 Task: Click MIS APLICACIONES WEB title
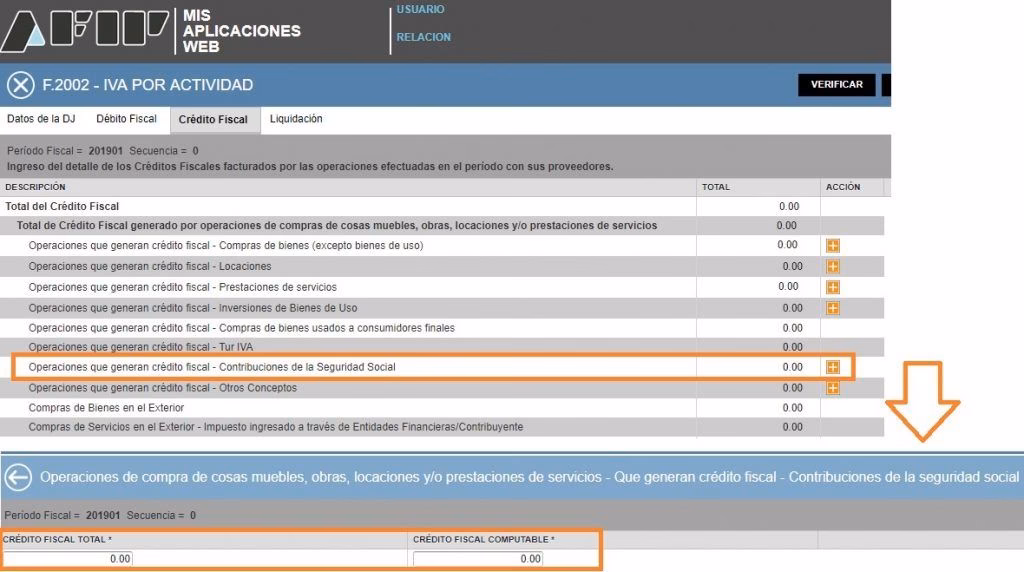click(241, 31)
